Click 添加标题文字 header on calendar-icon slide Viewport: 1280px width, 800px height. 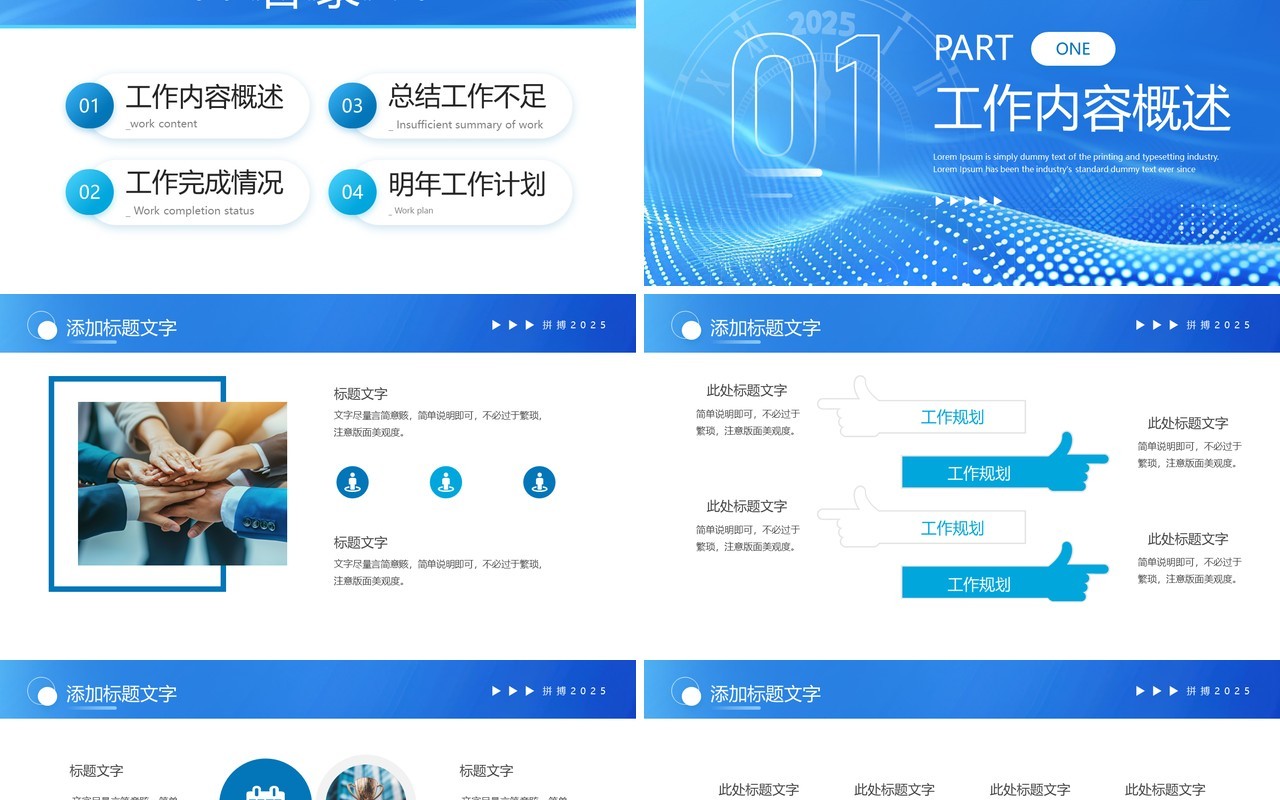click(x=121, y=694)
